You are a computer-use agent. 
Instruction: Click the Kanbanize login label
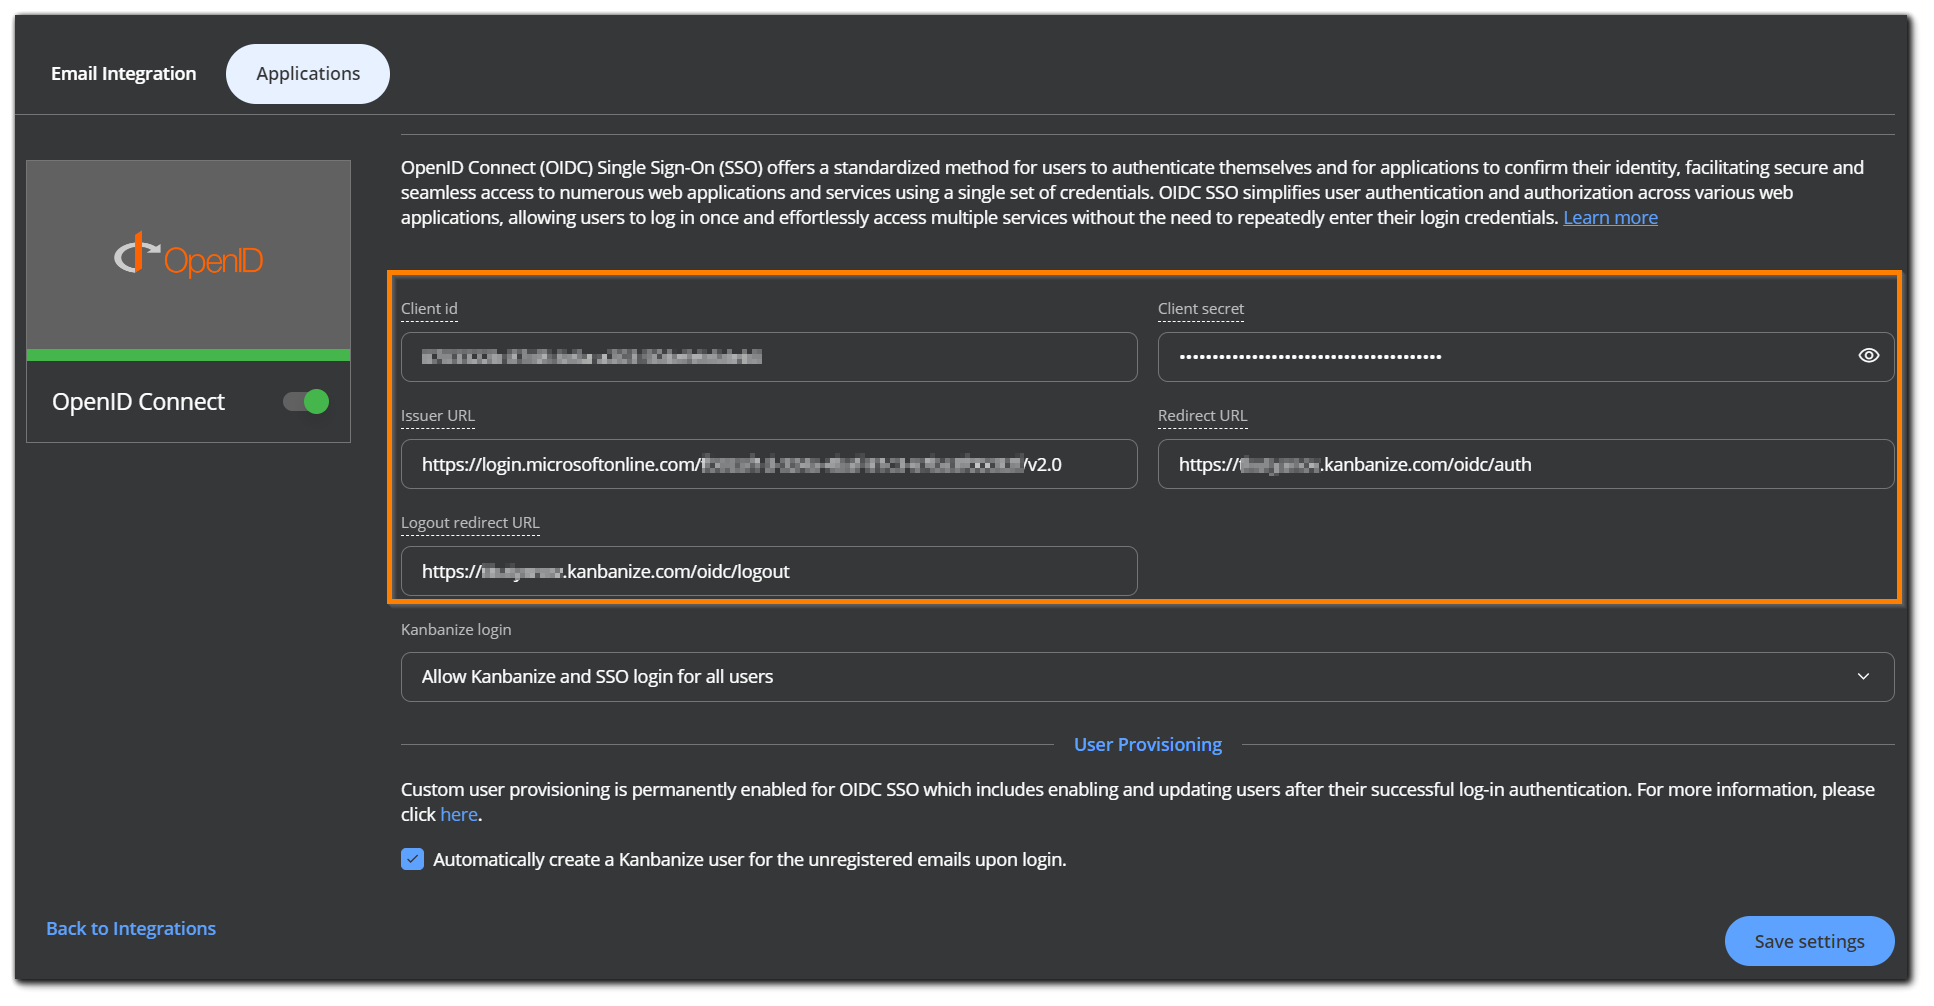tap(456, 630)
